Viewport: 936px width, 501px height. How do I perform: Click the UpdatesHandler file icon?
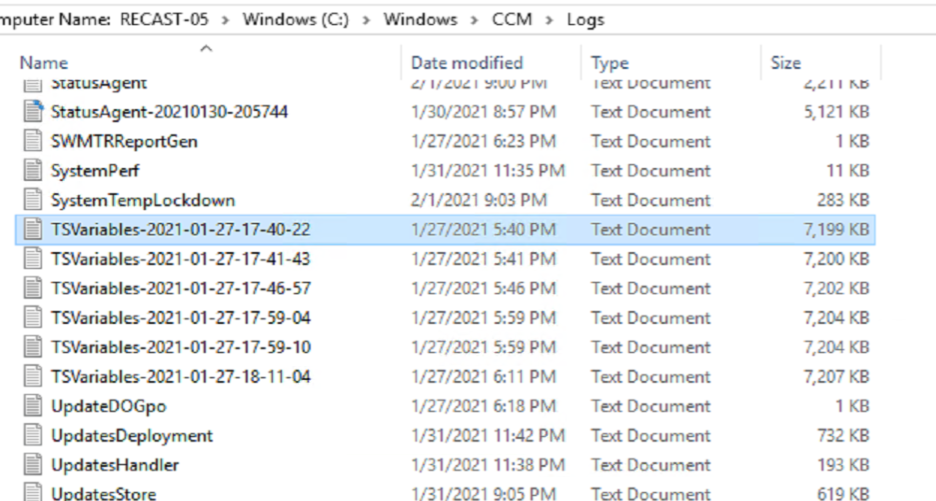pos(33,465)
